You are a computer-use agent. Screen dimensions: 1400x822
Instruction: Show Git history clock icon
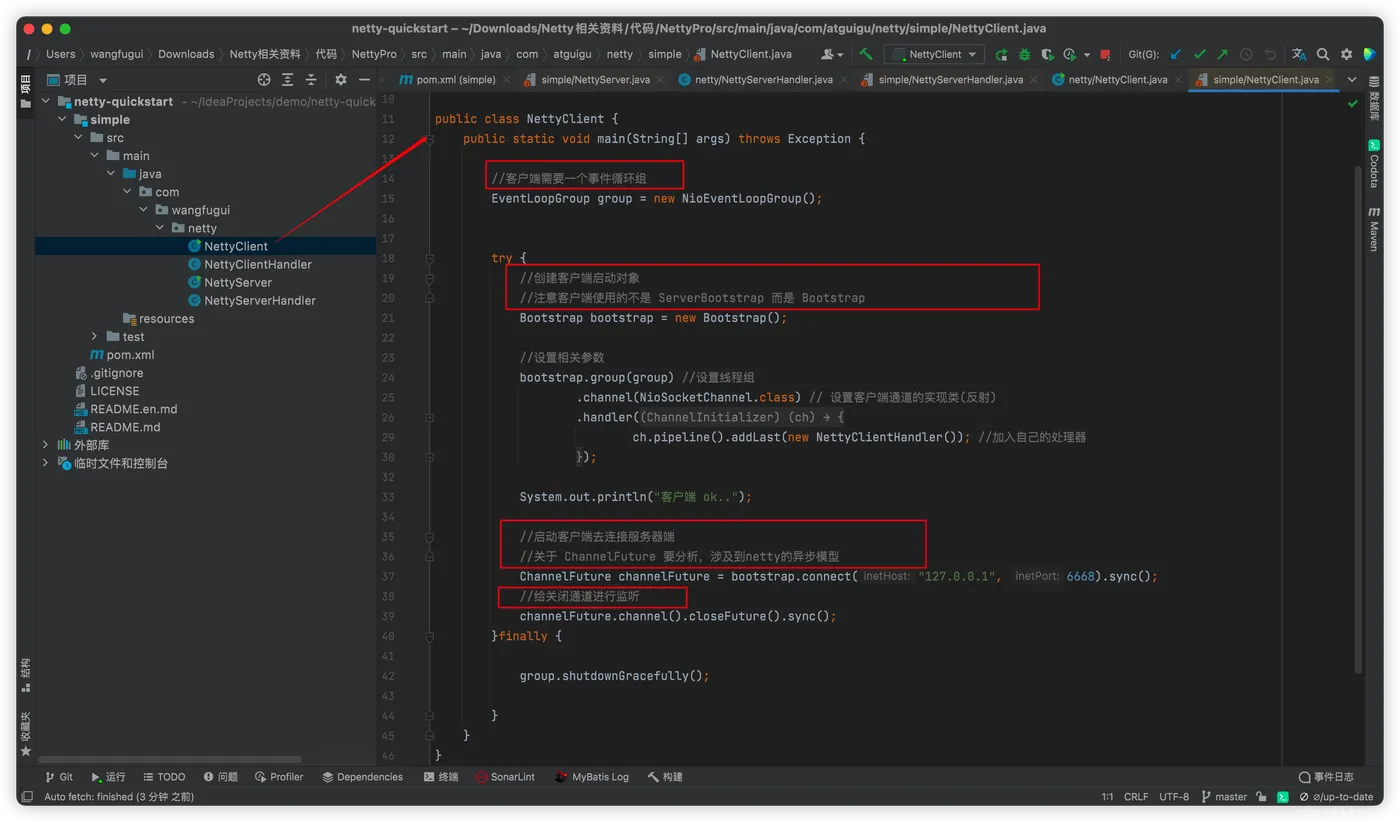(x=1246, y=54)
